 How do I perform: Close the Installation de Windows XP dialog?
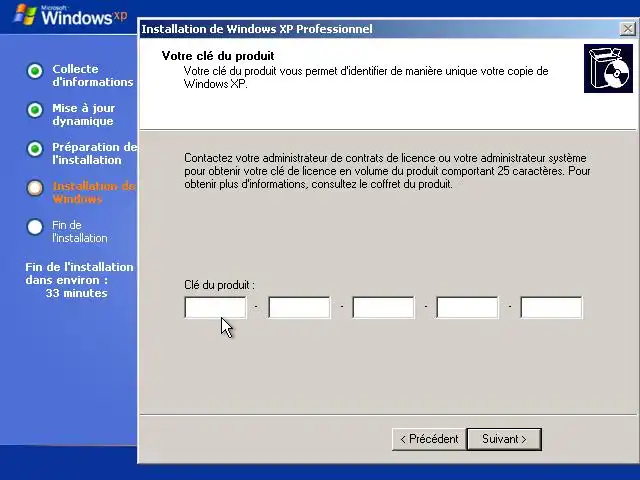click(x=627, y=29)
